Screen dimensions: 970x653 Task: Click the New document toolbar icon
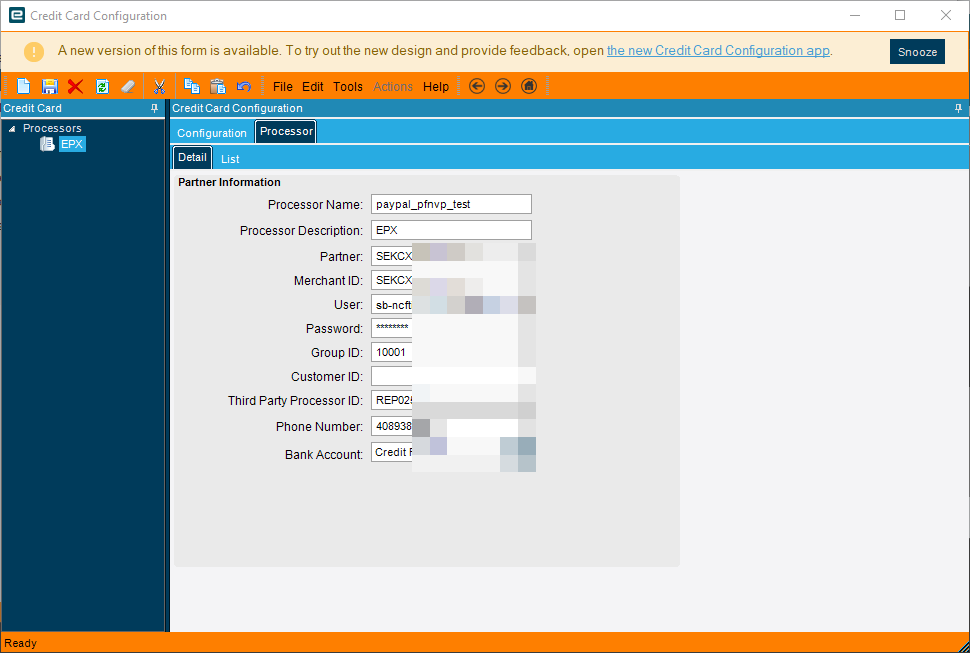point(24,87)
